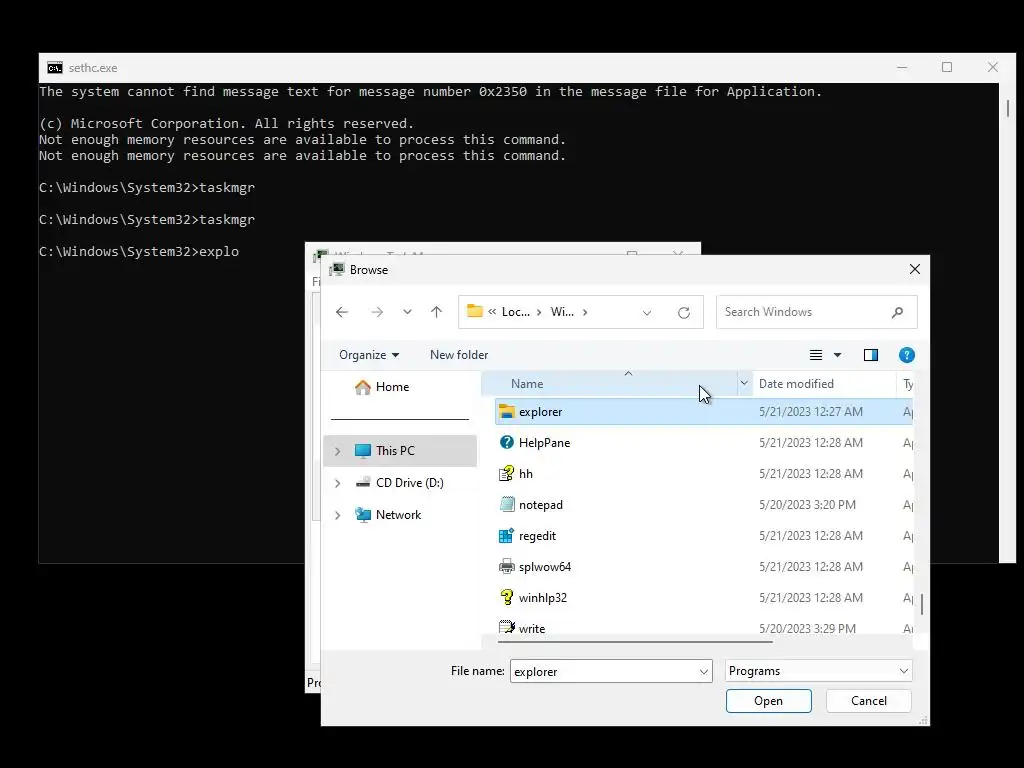Select CD Drive (D:) in navigation pane
Screen dimensions: 1024x768
click(x=409, y=483)
